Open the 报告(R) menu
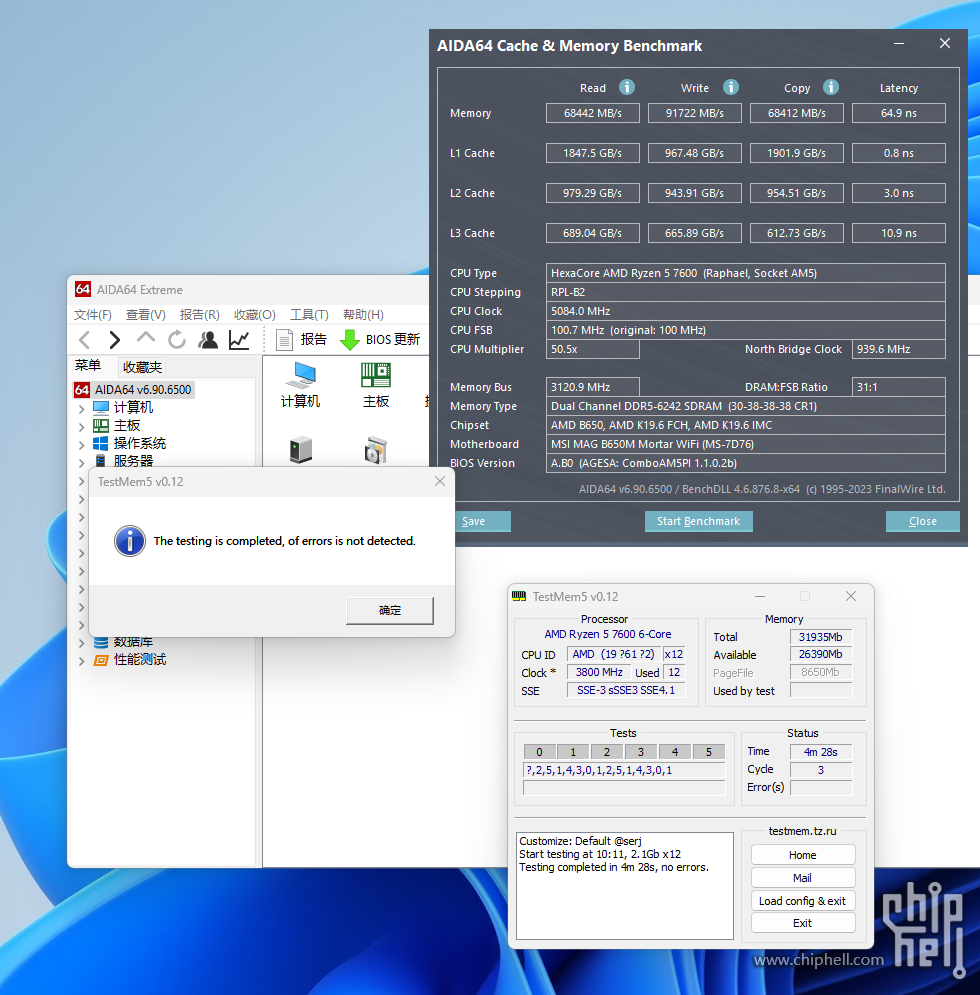 click(x=199, y=315)
